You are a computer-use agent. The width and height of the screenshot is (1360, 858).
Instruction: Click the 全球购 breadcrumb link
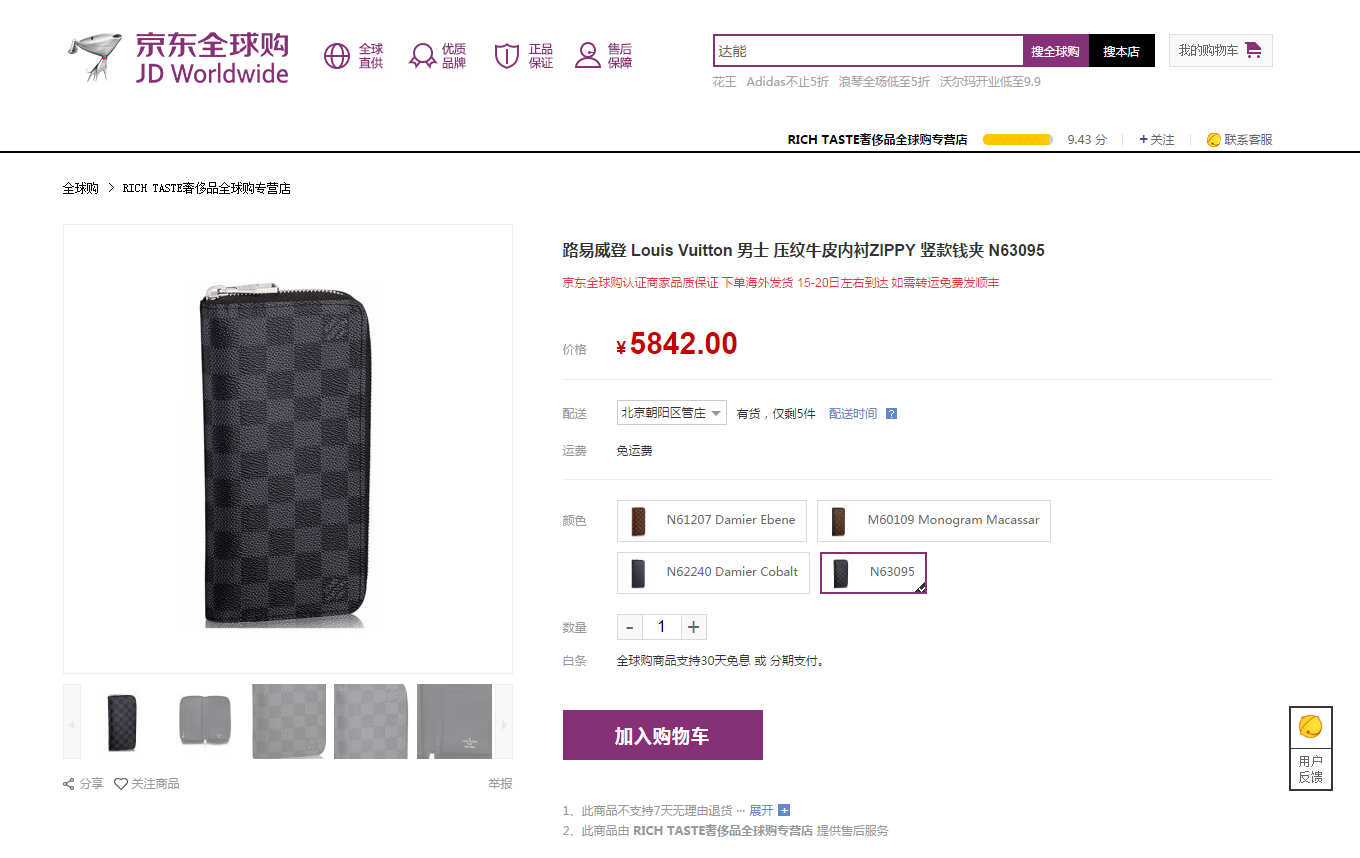click(x=80, y=188)
